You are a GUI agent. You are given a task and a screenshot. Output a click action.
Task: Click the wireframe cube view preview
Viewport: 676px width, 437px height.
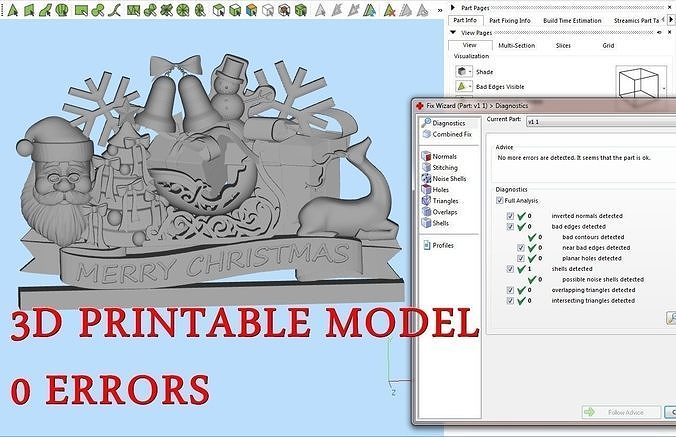click(x=638, y=83)
